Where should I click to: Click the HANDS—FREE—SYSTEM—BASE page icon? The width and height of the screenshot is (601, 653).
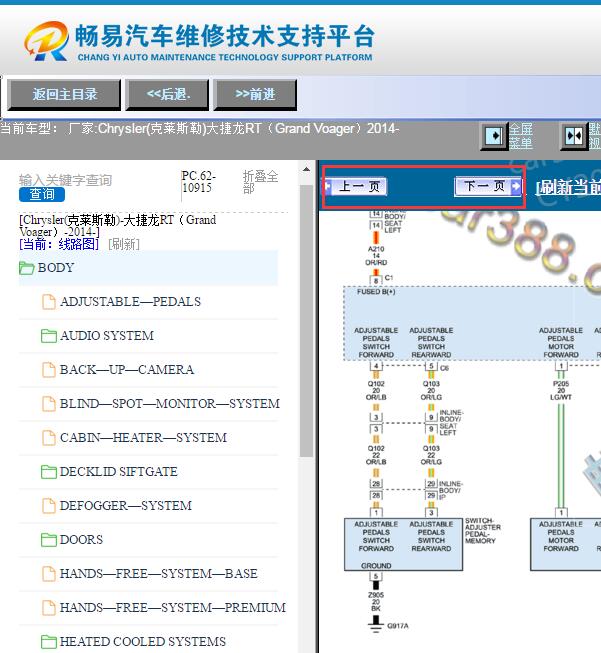49,574
